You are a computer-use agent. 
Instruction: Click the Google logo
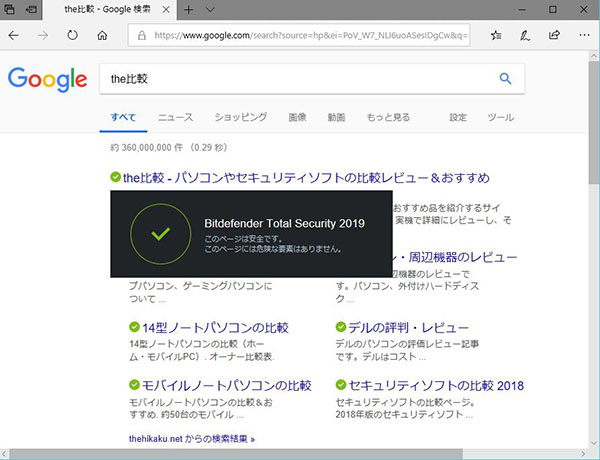47,80
